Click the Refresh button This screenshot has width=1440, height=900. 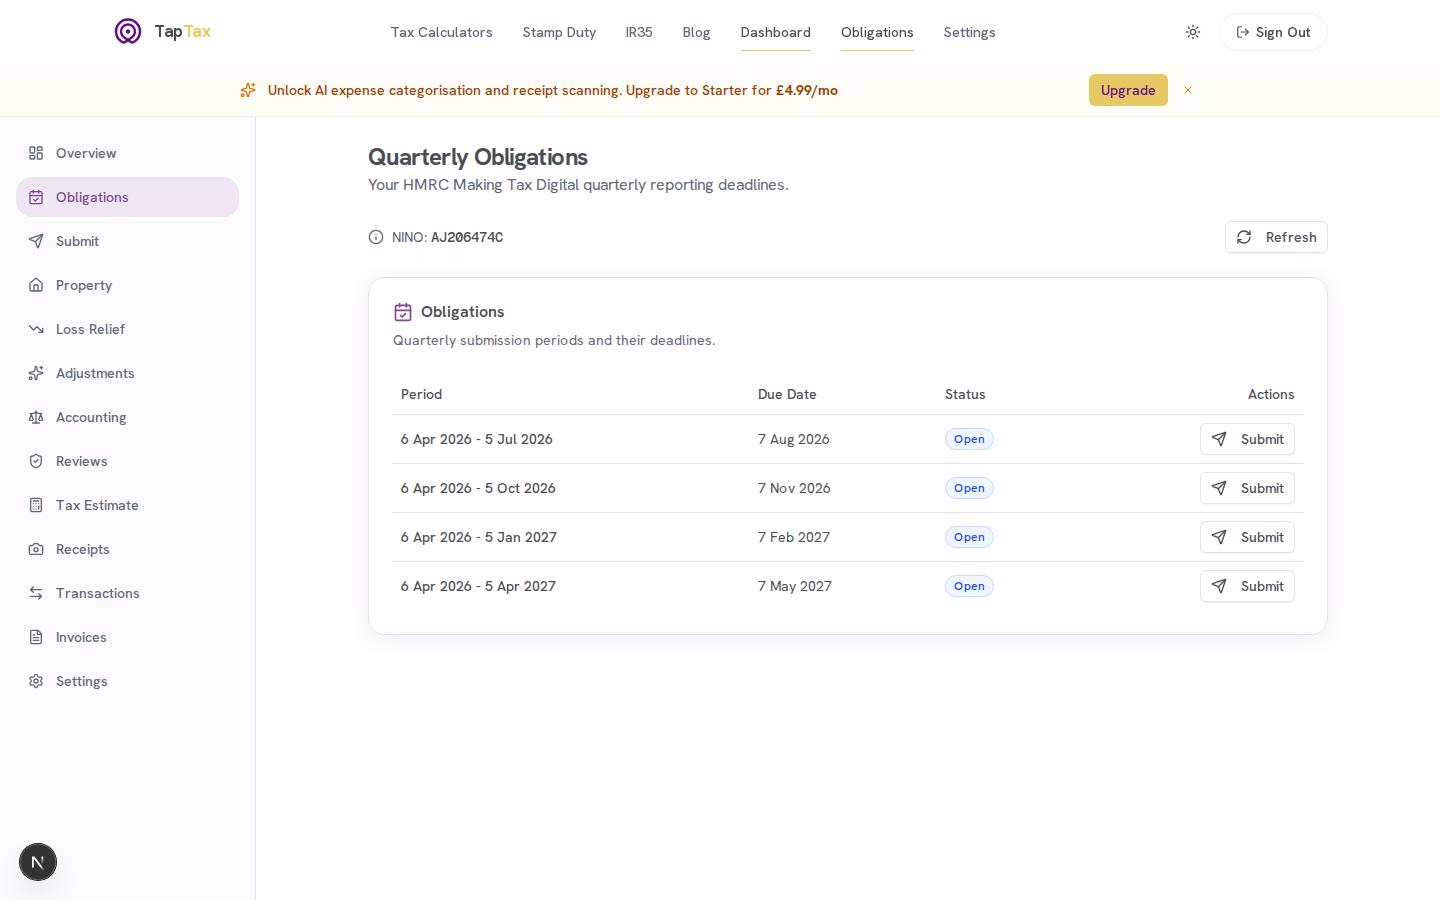1276,237
